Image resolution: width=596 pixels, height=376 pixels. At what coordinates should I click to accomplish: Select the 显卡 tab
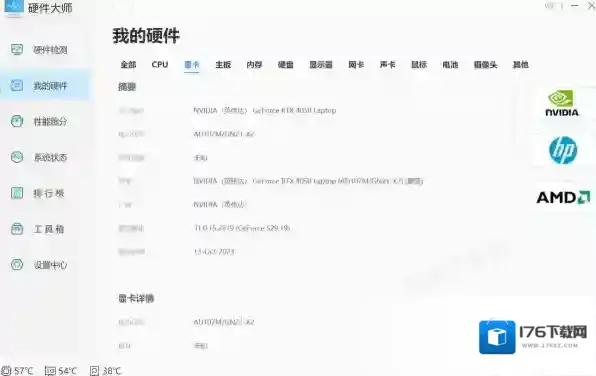[192, 65]
